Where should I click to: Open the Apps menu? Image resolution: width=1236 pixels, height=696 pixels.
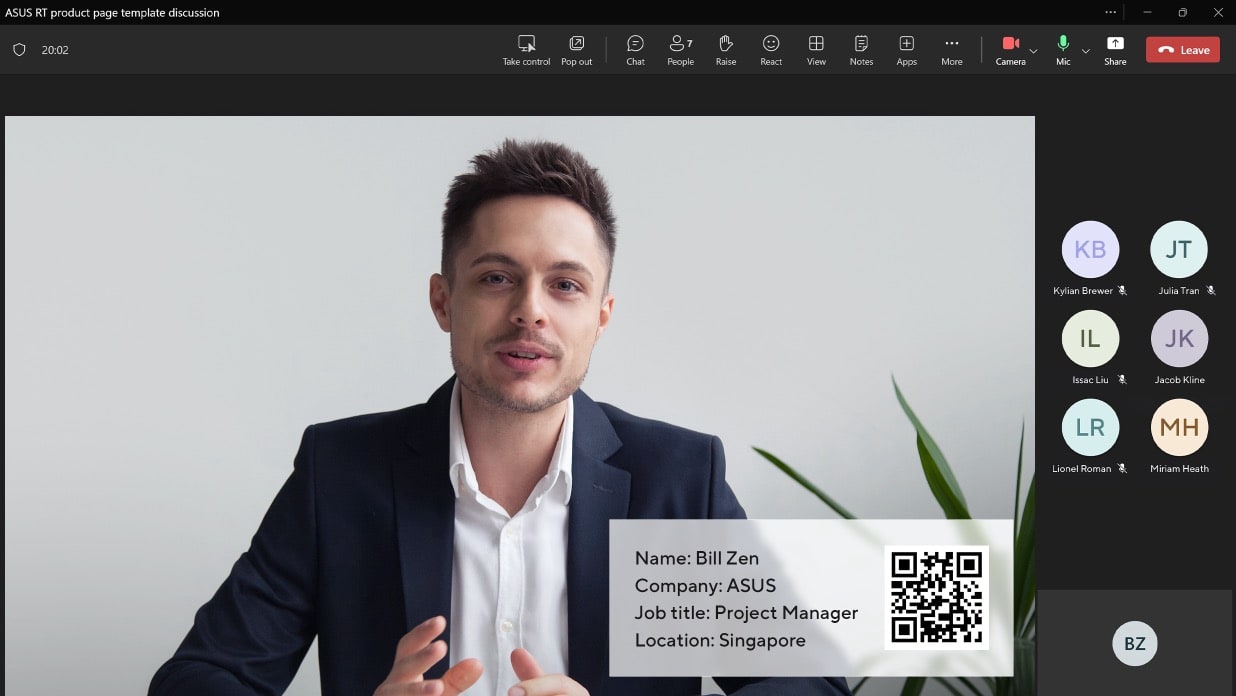click(x=906, y=50)
